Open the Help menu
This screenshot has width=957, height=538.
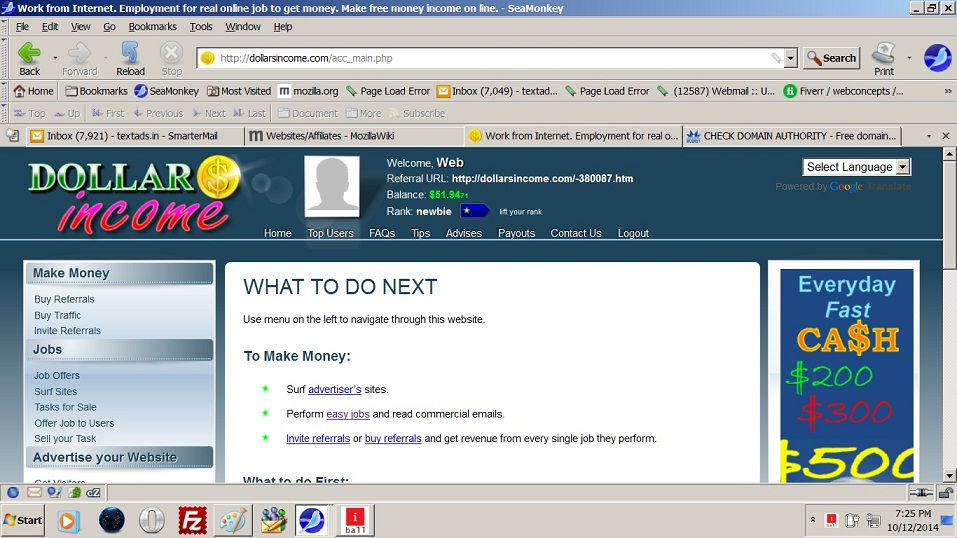tap(283, 27)
